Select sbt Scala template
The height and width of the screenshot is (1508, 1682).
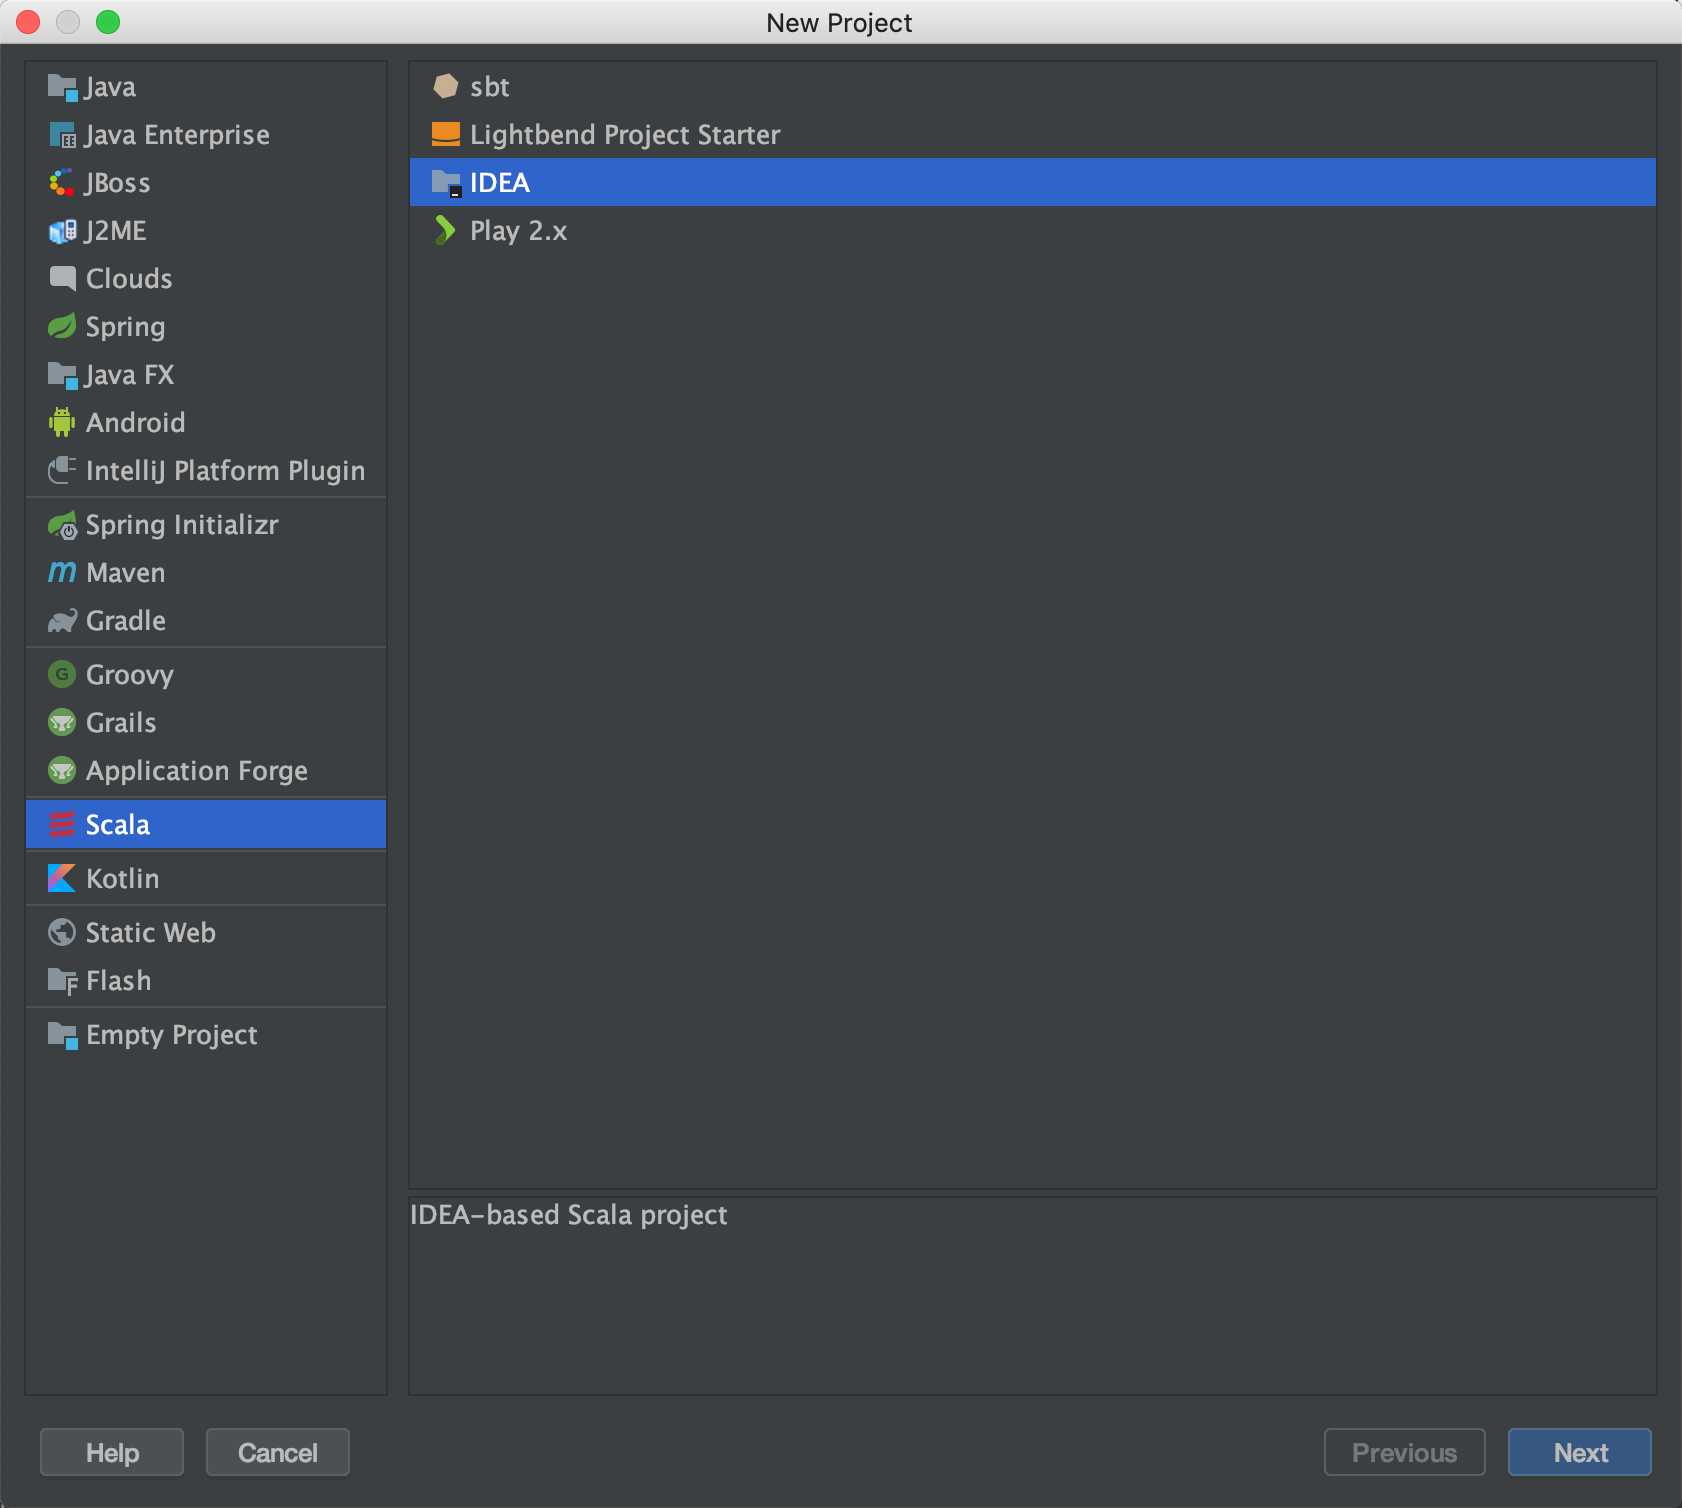(x=1033, y=87)
